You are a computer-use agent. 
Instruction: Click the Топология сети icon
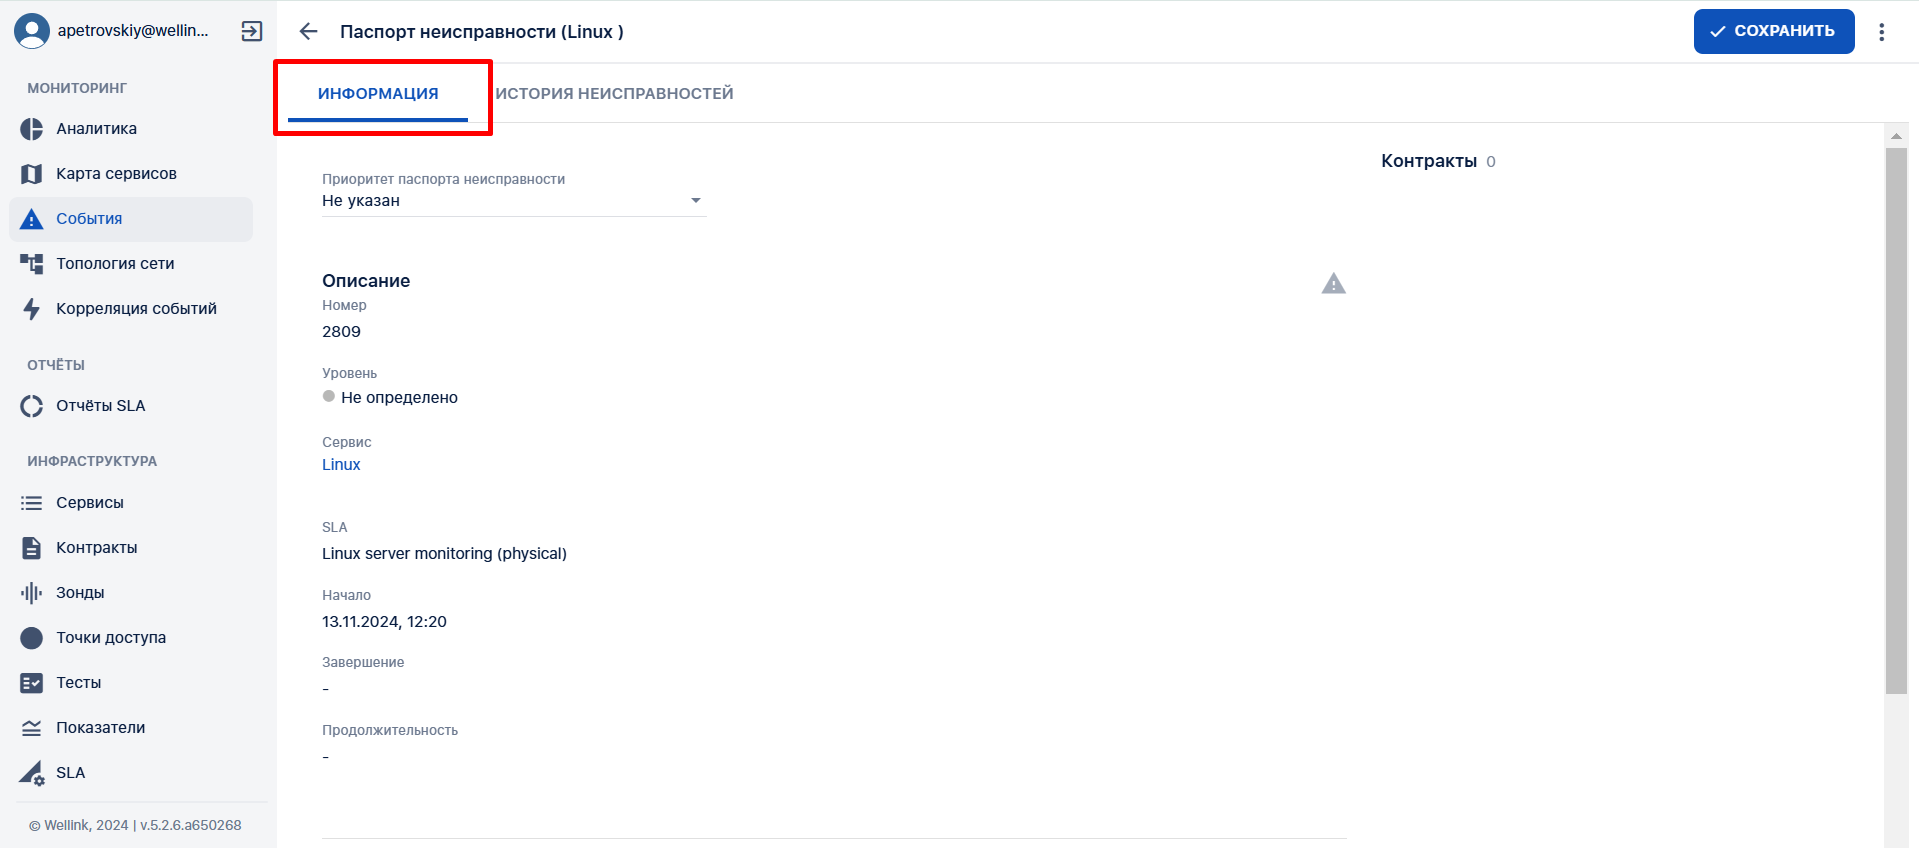[x=32, y=264]
